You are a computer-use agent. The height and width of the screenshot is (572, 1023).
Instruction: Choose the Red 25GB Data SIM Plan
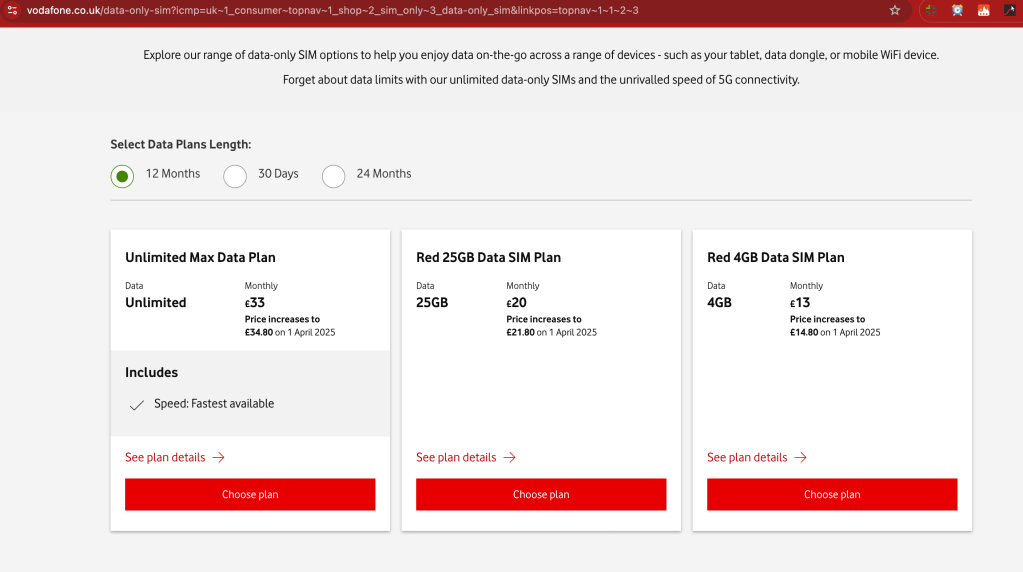coord(541,494)
